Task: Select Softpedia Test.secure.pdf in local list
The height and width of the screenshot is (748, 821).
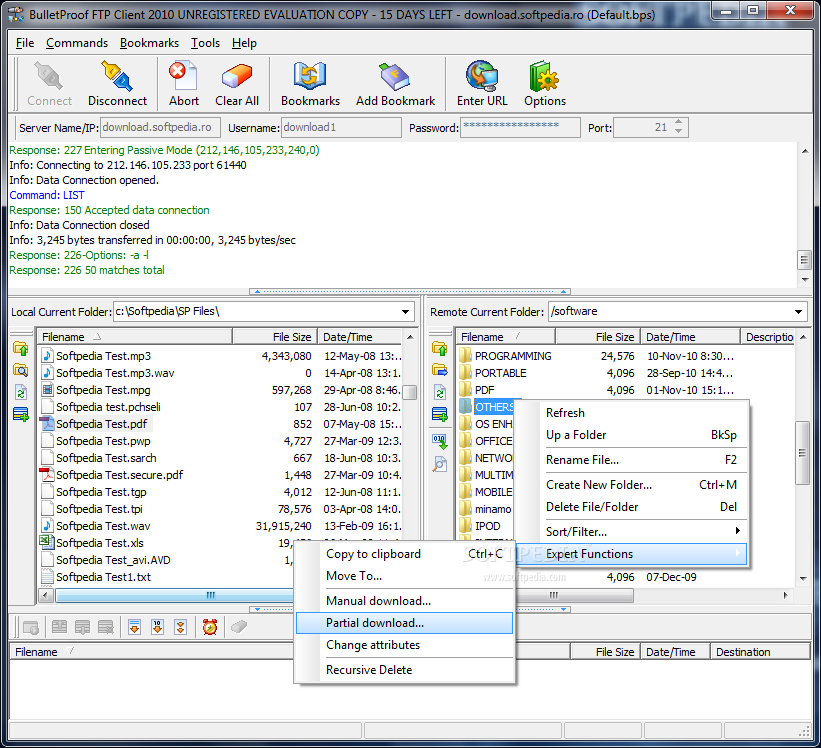Action: click(x=119, y=475)
